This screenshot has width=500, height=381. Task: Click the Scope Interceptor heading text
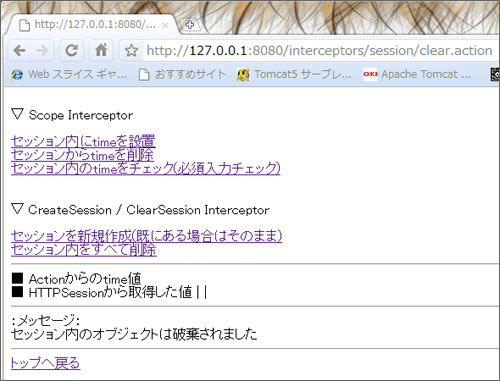click(x=81, y=115)
